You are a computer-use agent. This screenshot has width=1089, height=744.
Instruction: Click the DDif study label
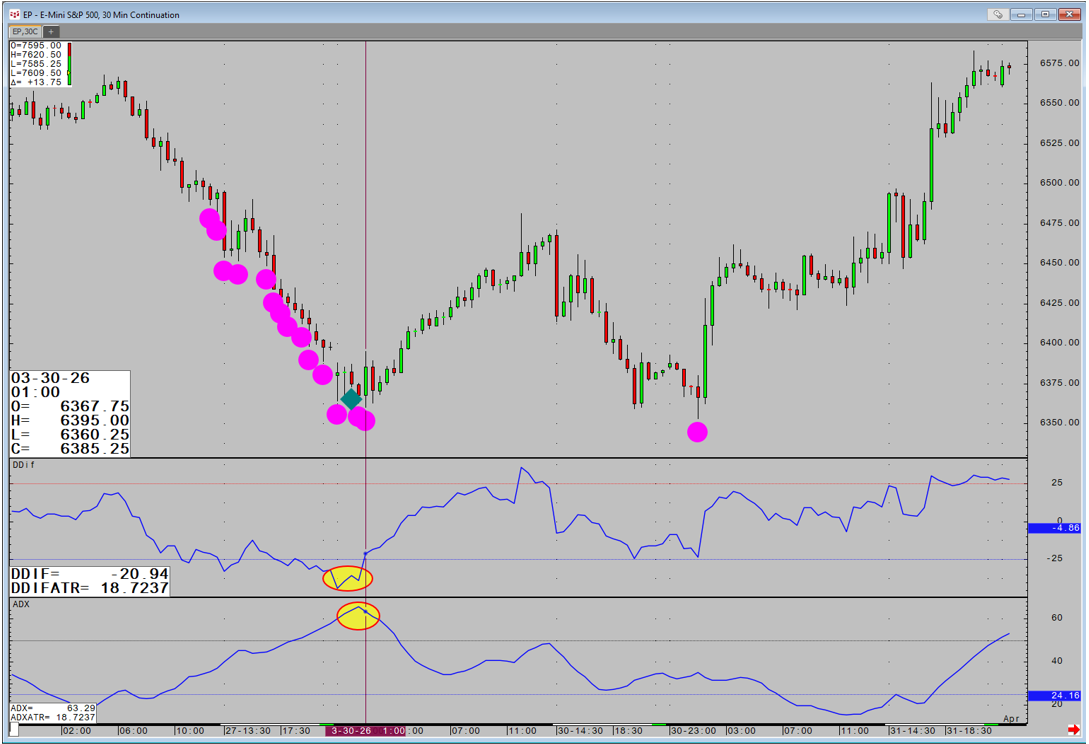click(x=24, y=464)
